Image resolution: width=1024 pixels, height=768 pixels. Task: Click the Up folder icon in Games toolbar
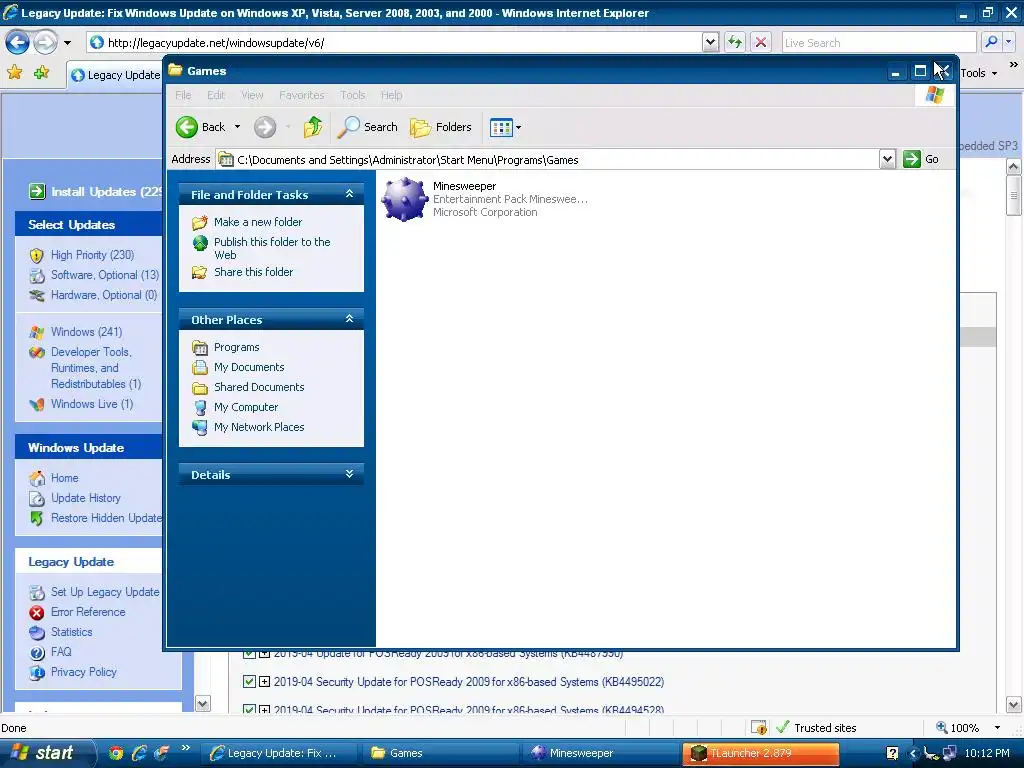click(x=313, y=127)
